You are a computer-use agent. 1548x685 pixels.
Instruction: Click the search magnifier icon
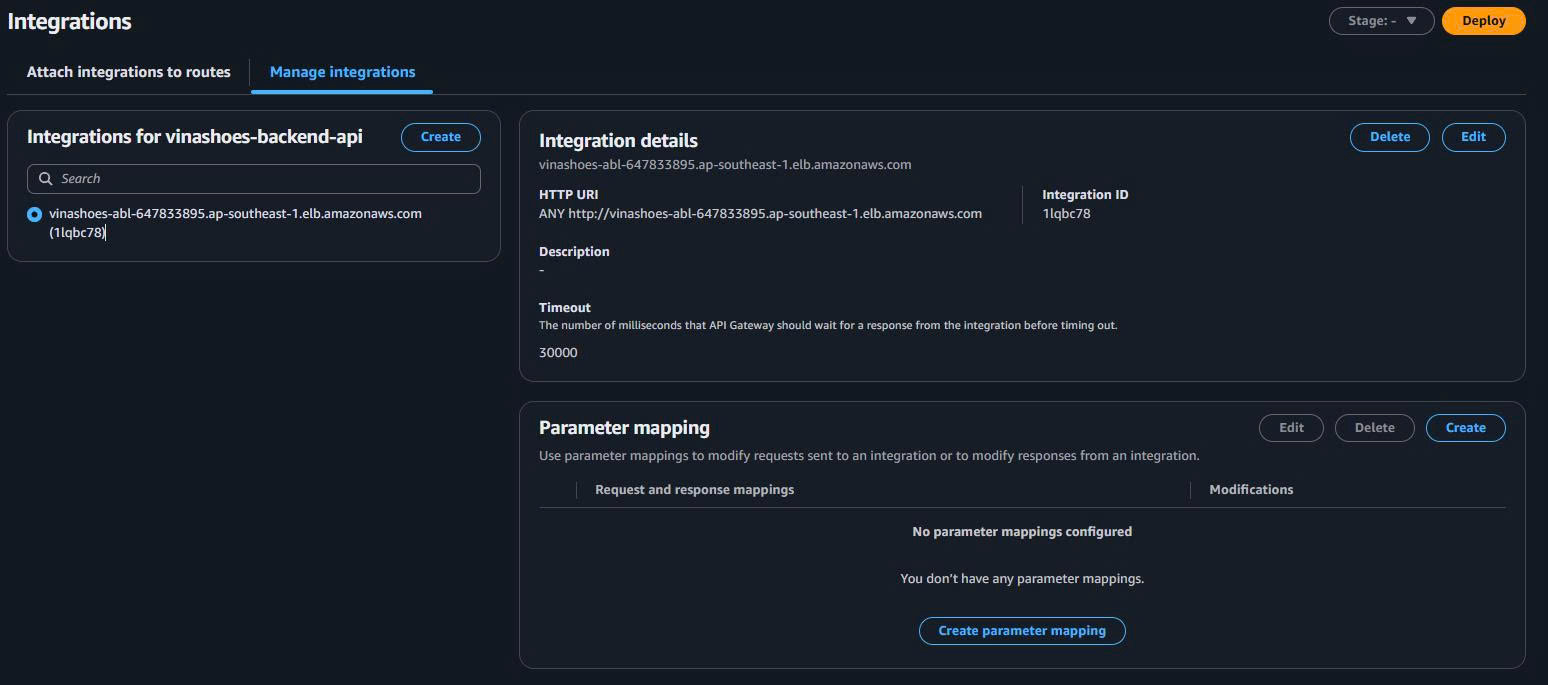click(45, 178)
